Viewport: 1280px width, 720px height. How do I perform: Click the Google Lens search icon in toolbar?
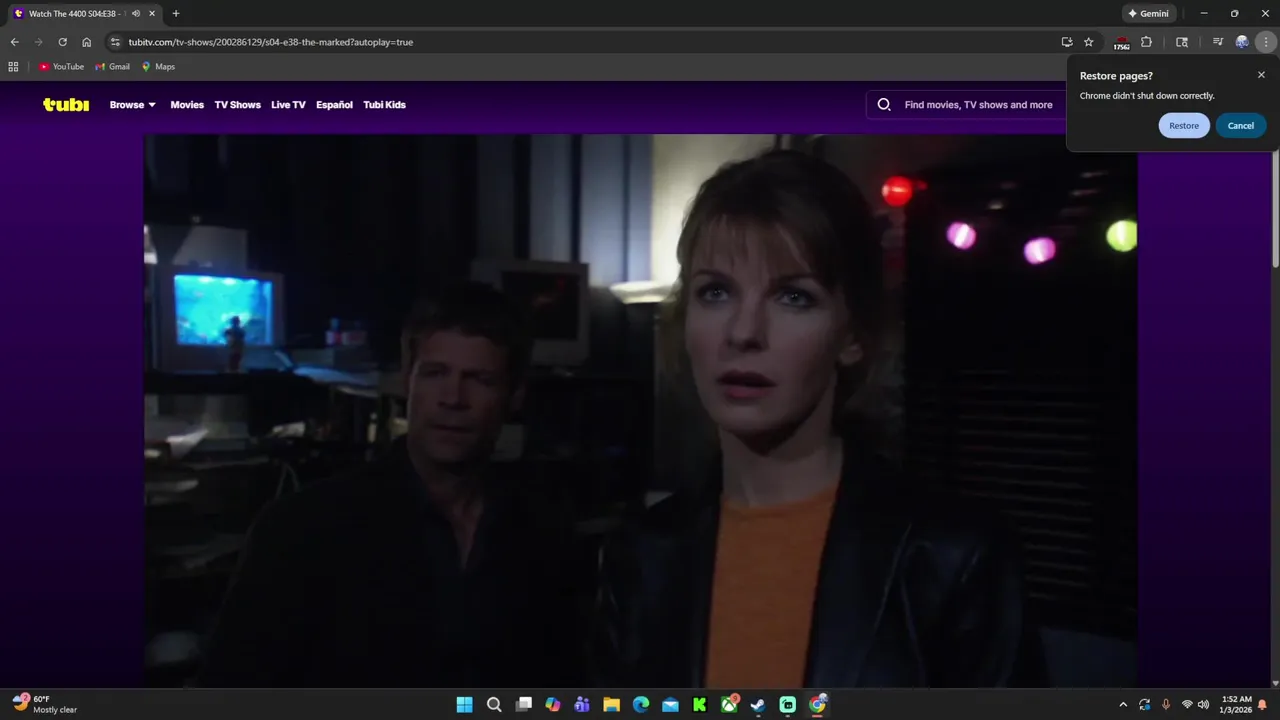coord(1182,42)
